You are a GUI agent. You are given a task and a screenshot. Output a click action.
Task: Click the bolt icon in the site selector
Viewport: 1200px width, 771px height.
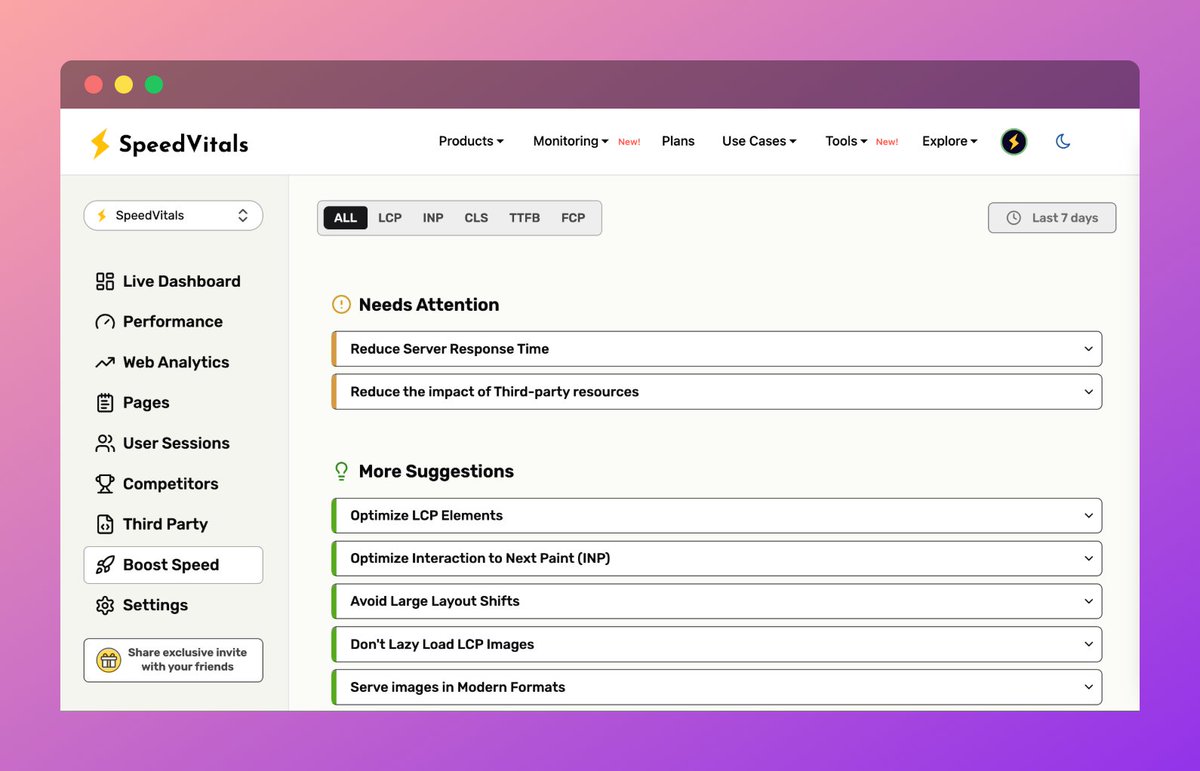point(101,216)
